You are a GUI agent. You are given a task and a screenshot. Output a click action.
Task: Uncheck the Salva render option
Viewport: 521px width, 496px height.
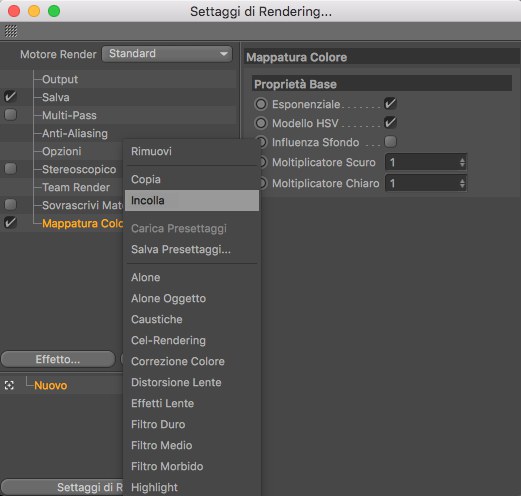(11, 97)
